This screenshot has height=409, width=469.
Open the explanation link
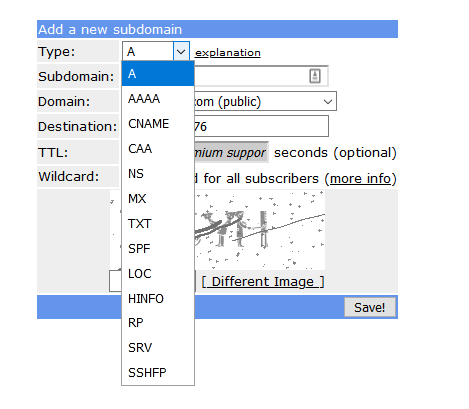[x=228, y=53]
